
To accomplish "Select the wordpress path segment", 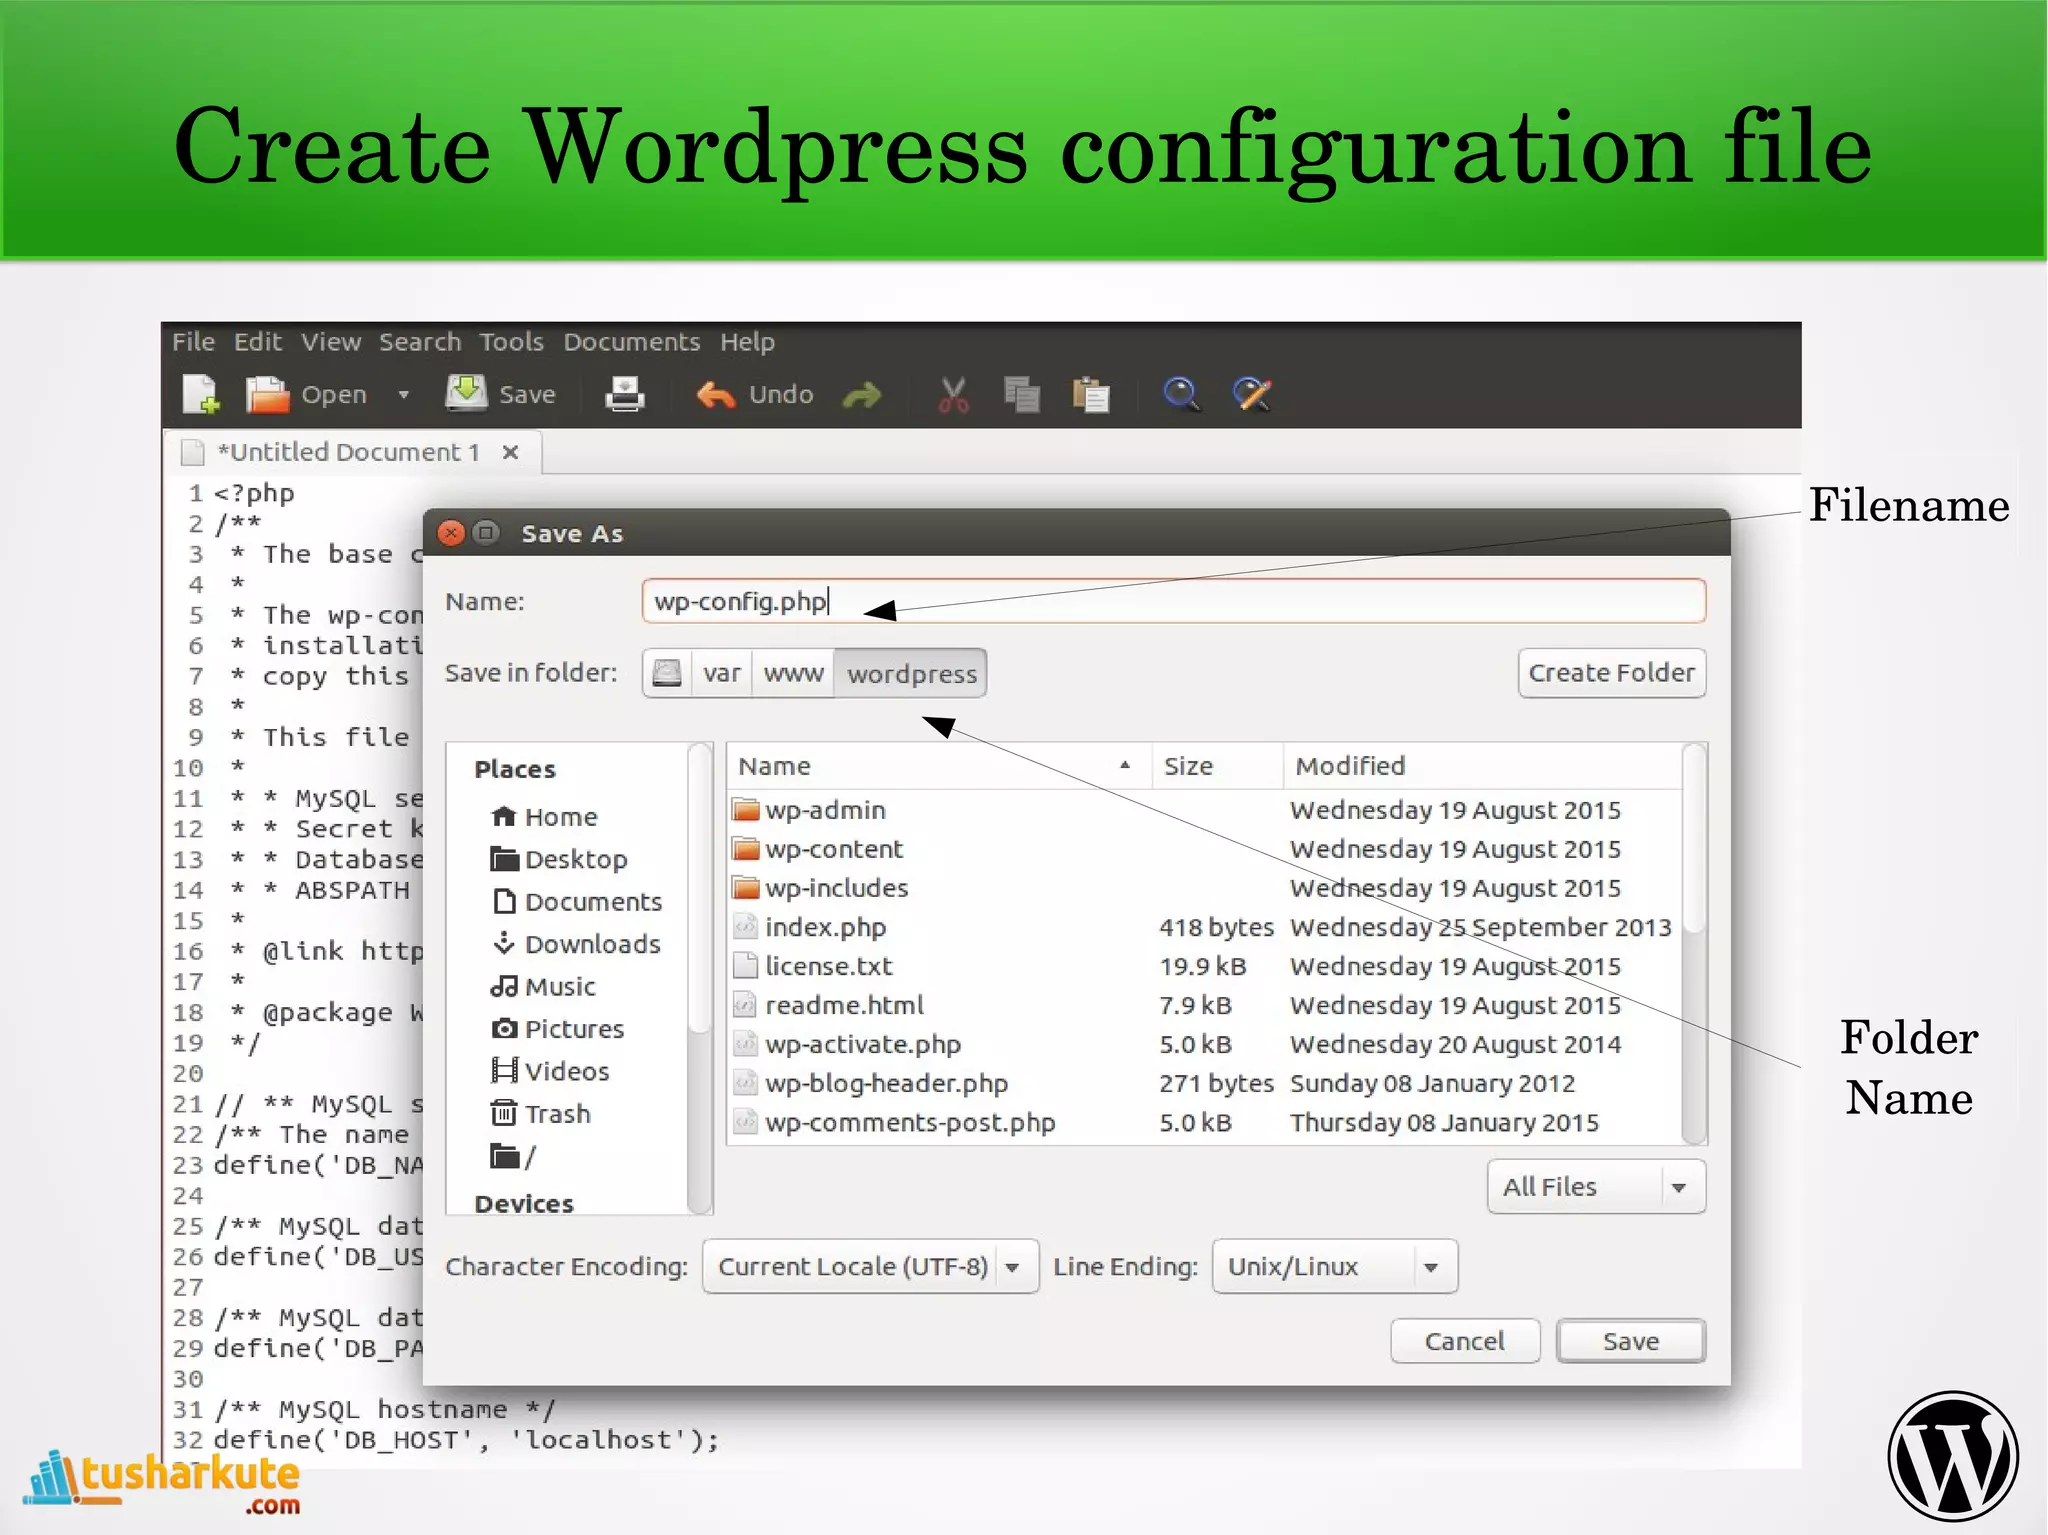I will (911, 673).
